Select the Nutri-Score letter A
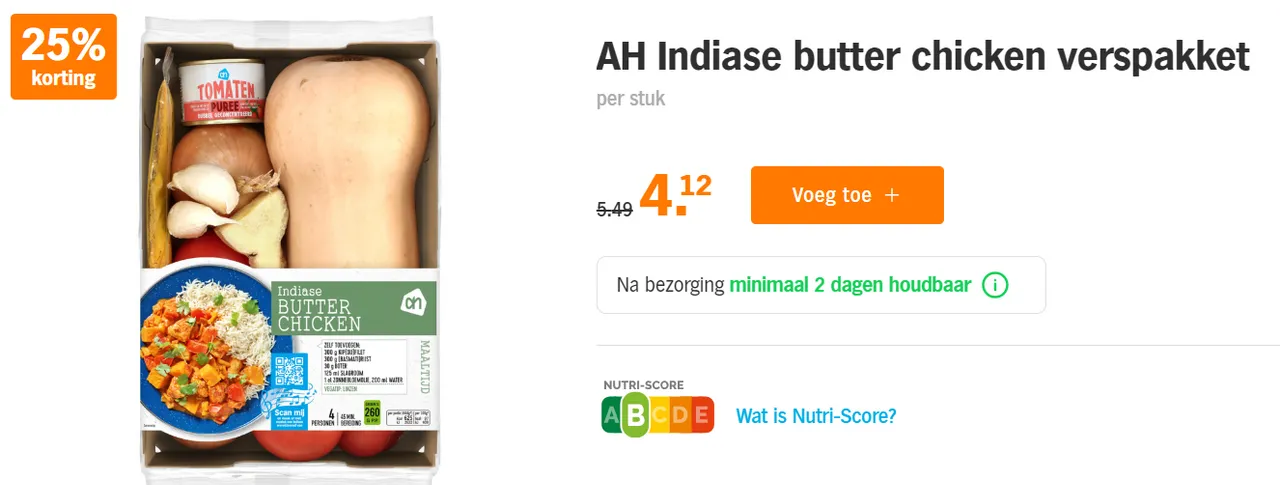Viewport: 1280px width, 485px height. [612, 416]
